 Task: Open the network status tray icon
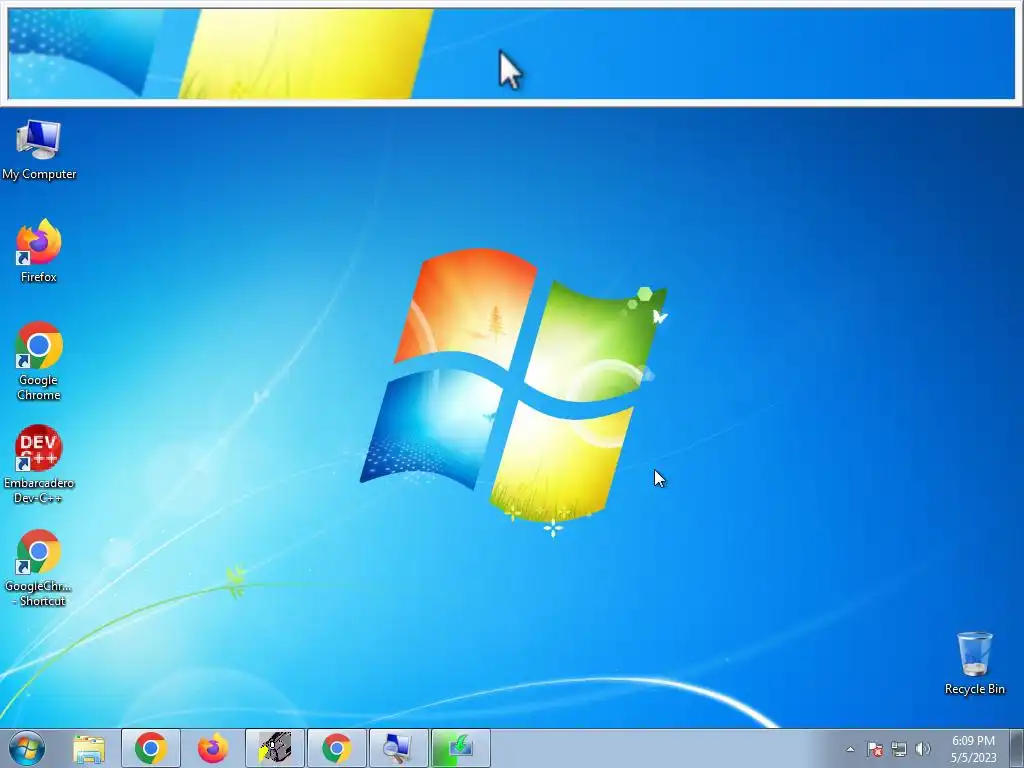pyautogui.click(x=899, y=749)
